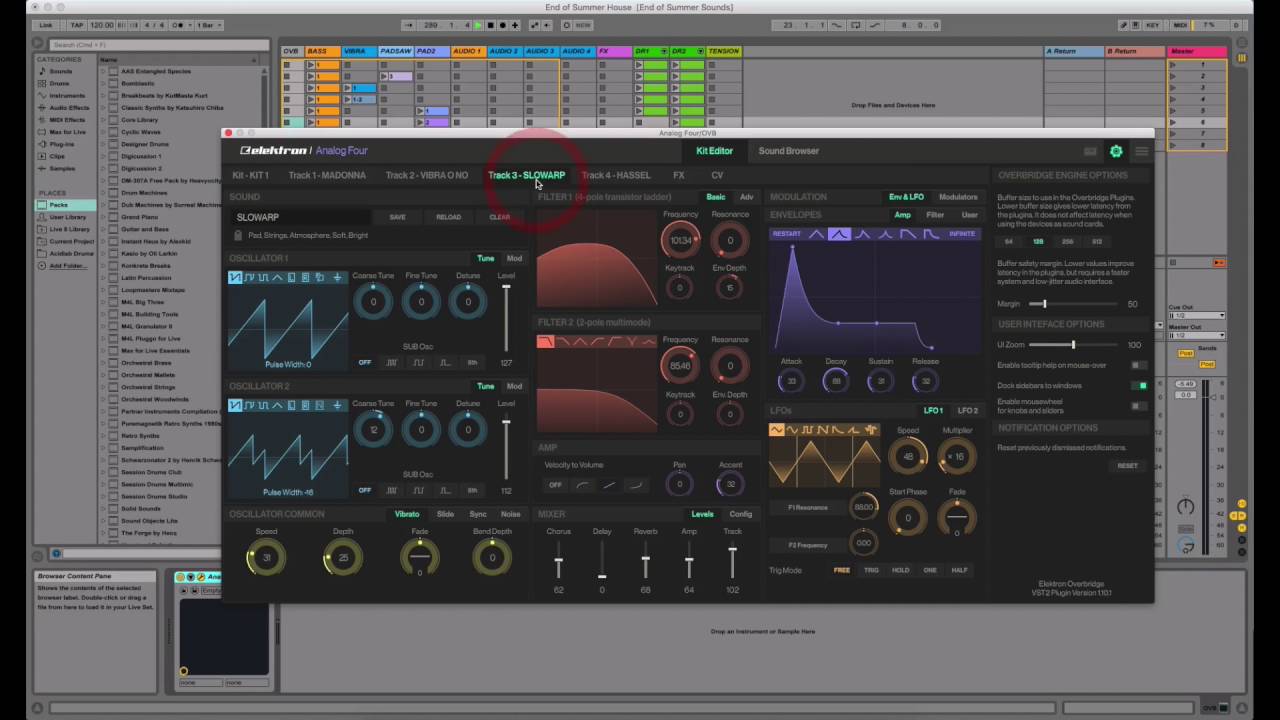Viewport: 1280px width, 720px height.
Task: Click Ableton play button in transport
Action: coord(477,25)
